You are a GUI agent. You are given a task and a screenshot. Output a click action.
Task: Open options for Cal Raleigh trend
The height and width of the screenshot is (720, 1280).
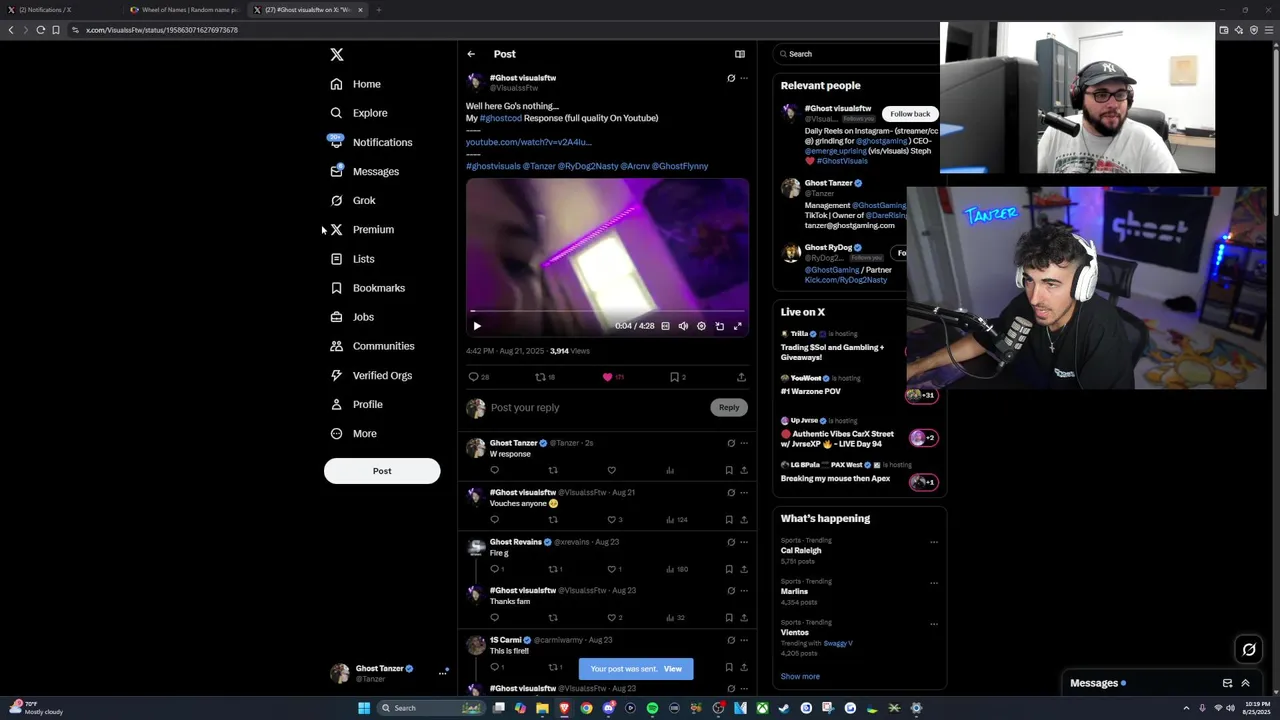[934, 542]
